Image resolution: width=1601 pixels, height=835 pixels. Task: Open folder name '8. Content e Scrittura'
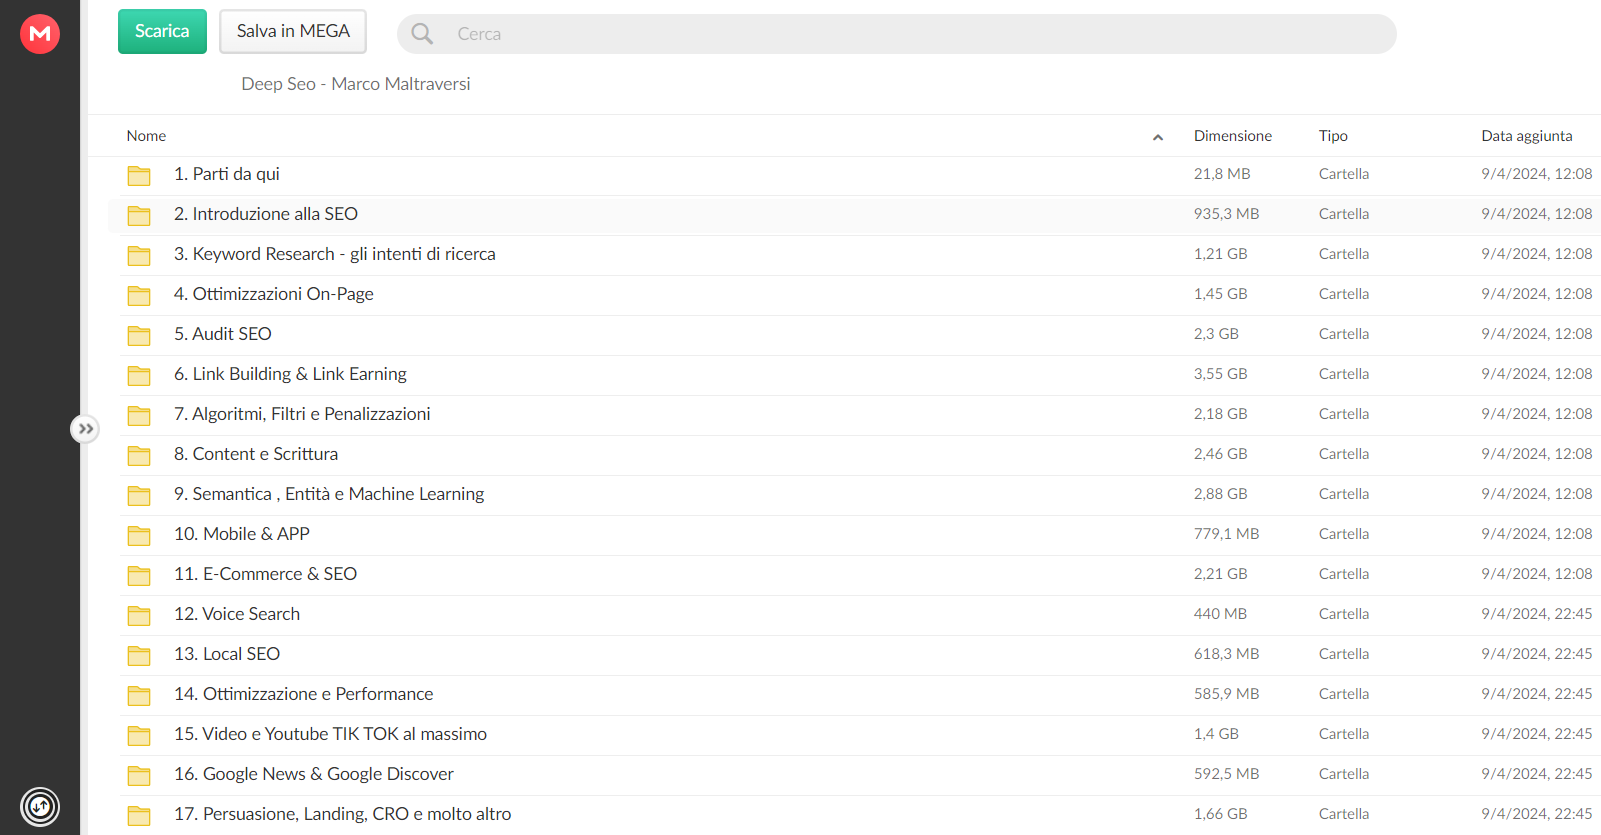pos(256,454)
